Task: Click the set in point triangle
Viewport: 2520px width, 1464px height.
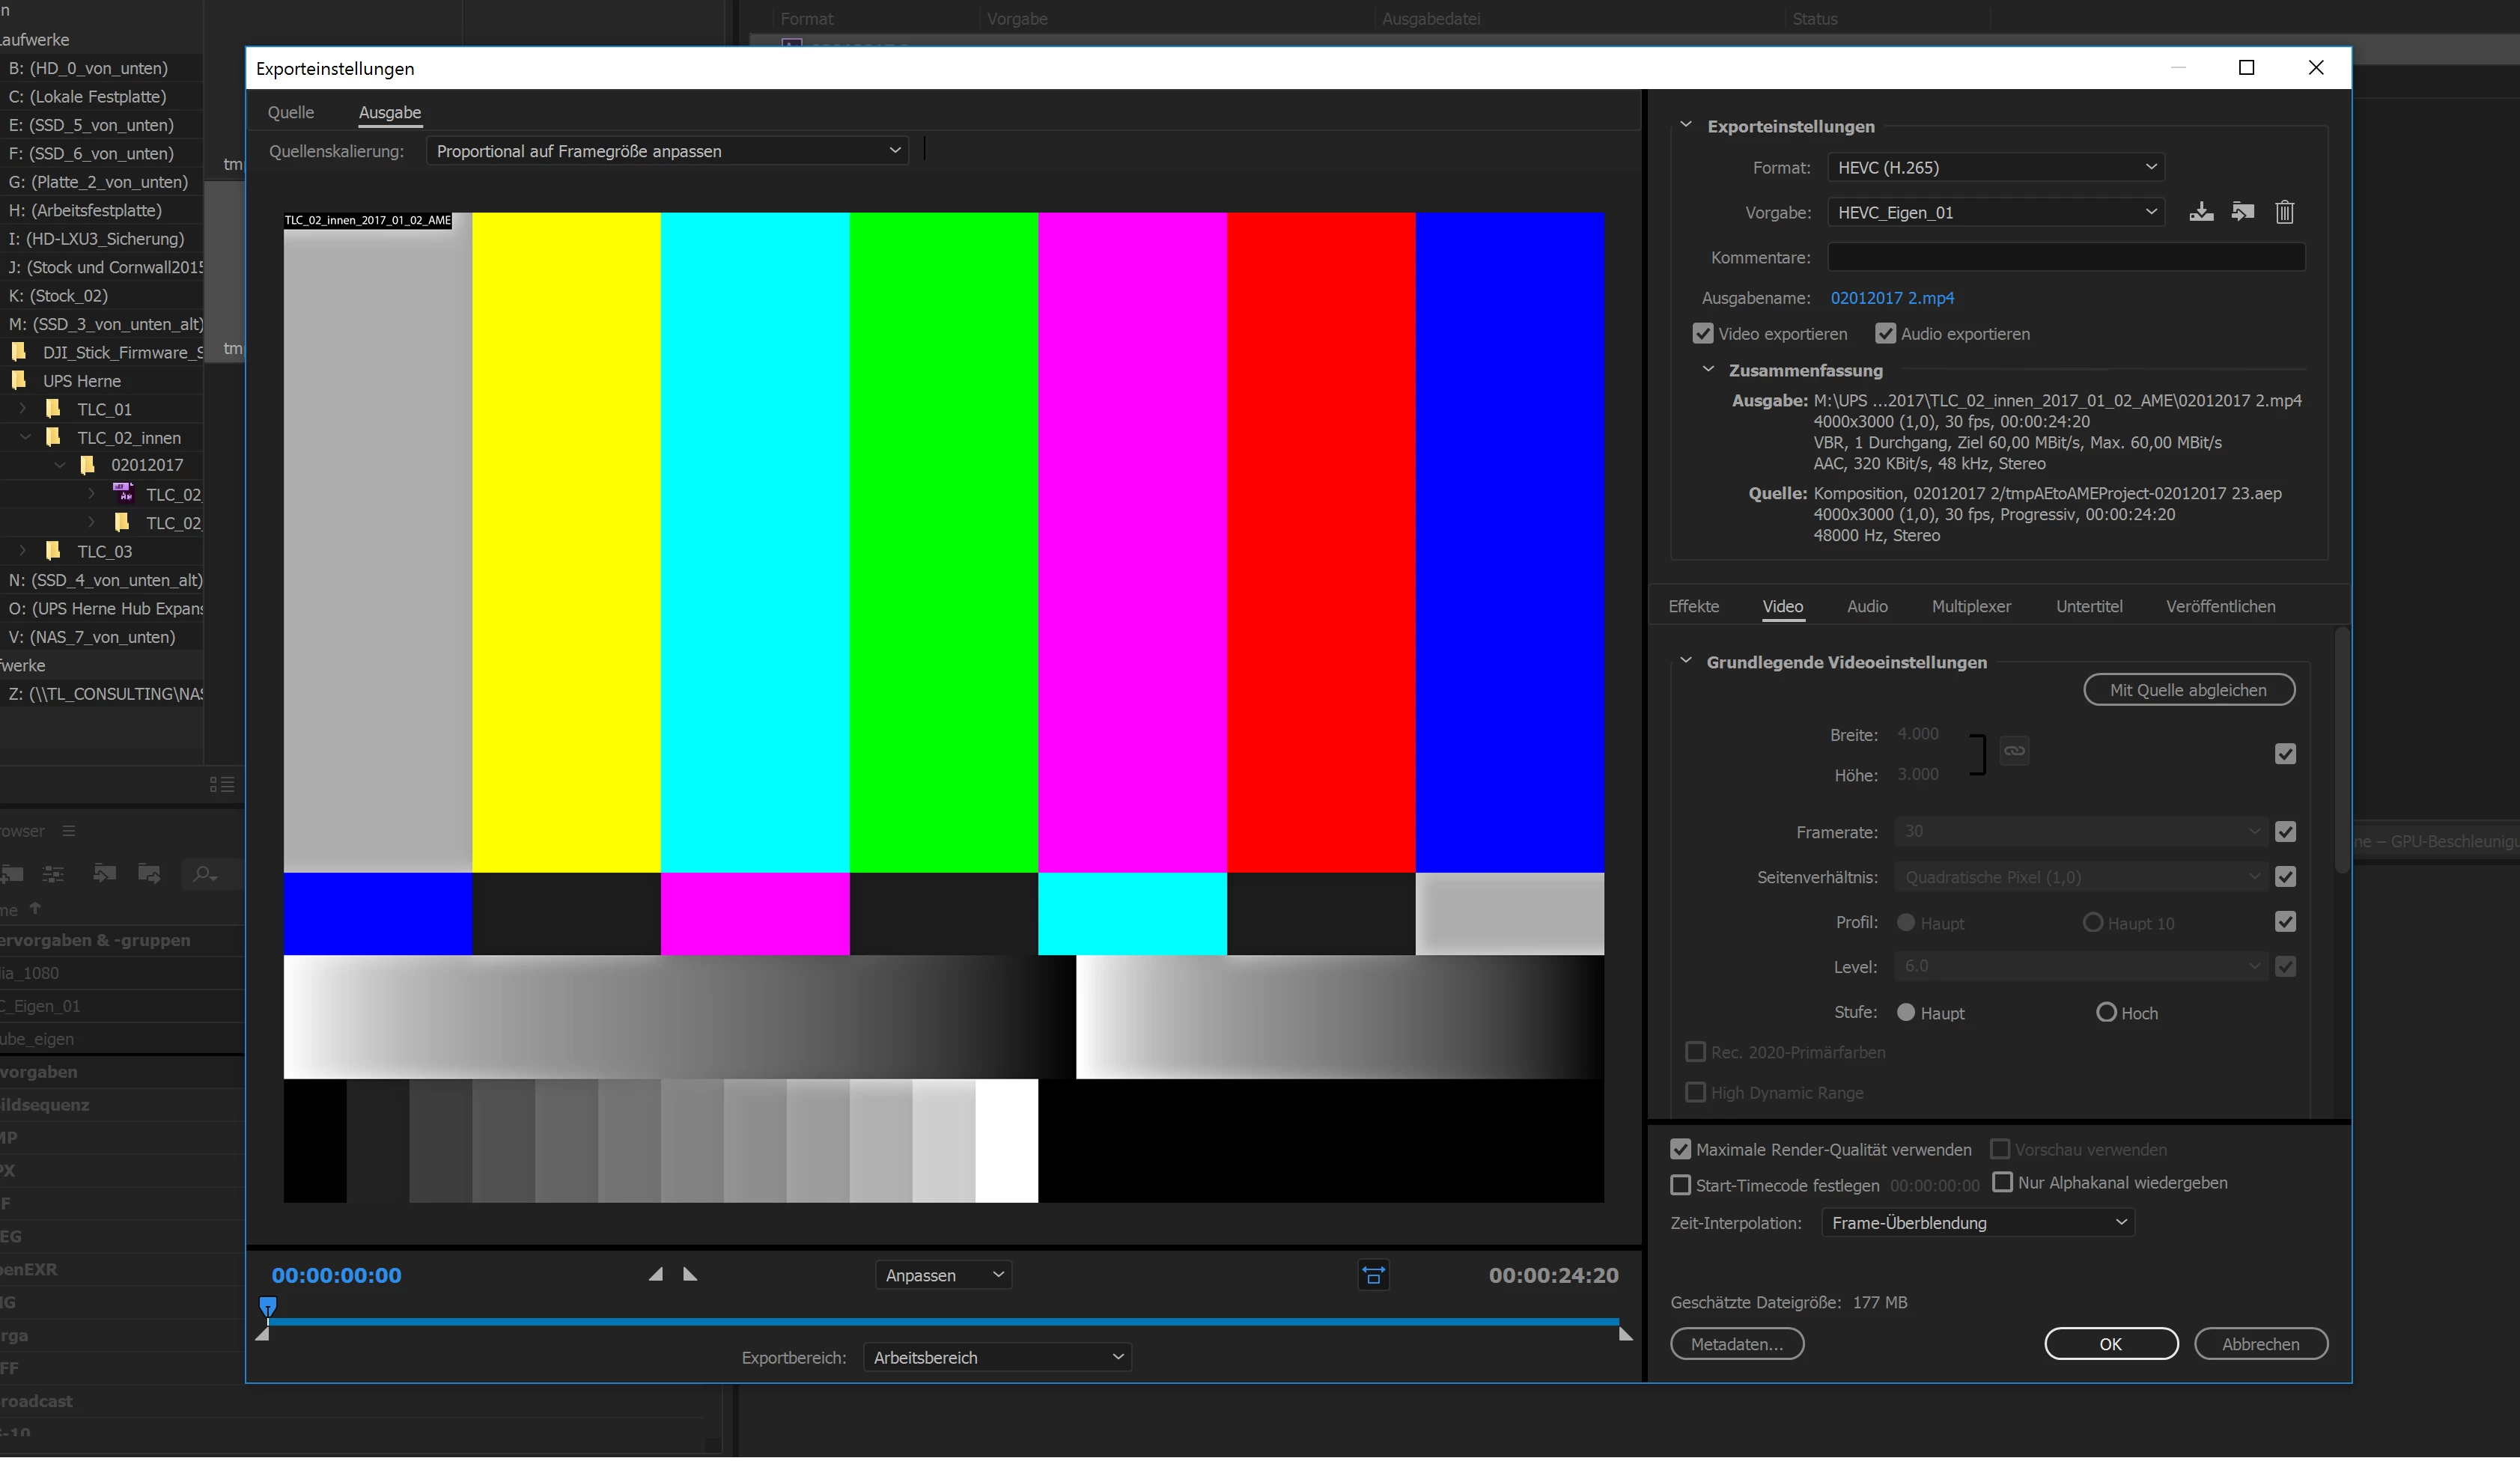Action: pyautogui.click(x=656, y=1275)
